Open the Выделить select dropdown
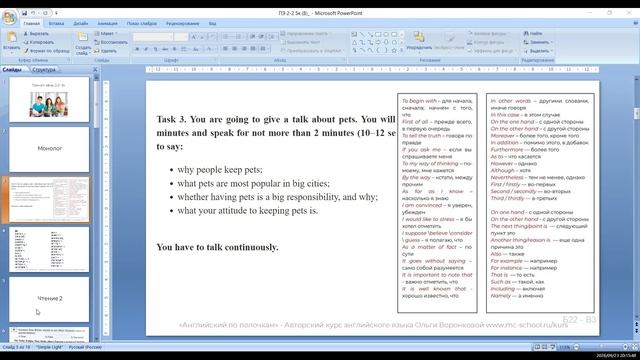The height and width of the screenshot is (360, 640). click(538, 51)
